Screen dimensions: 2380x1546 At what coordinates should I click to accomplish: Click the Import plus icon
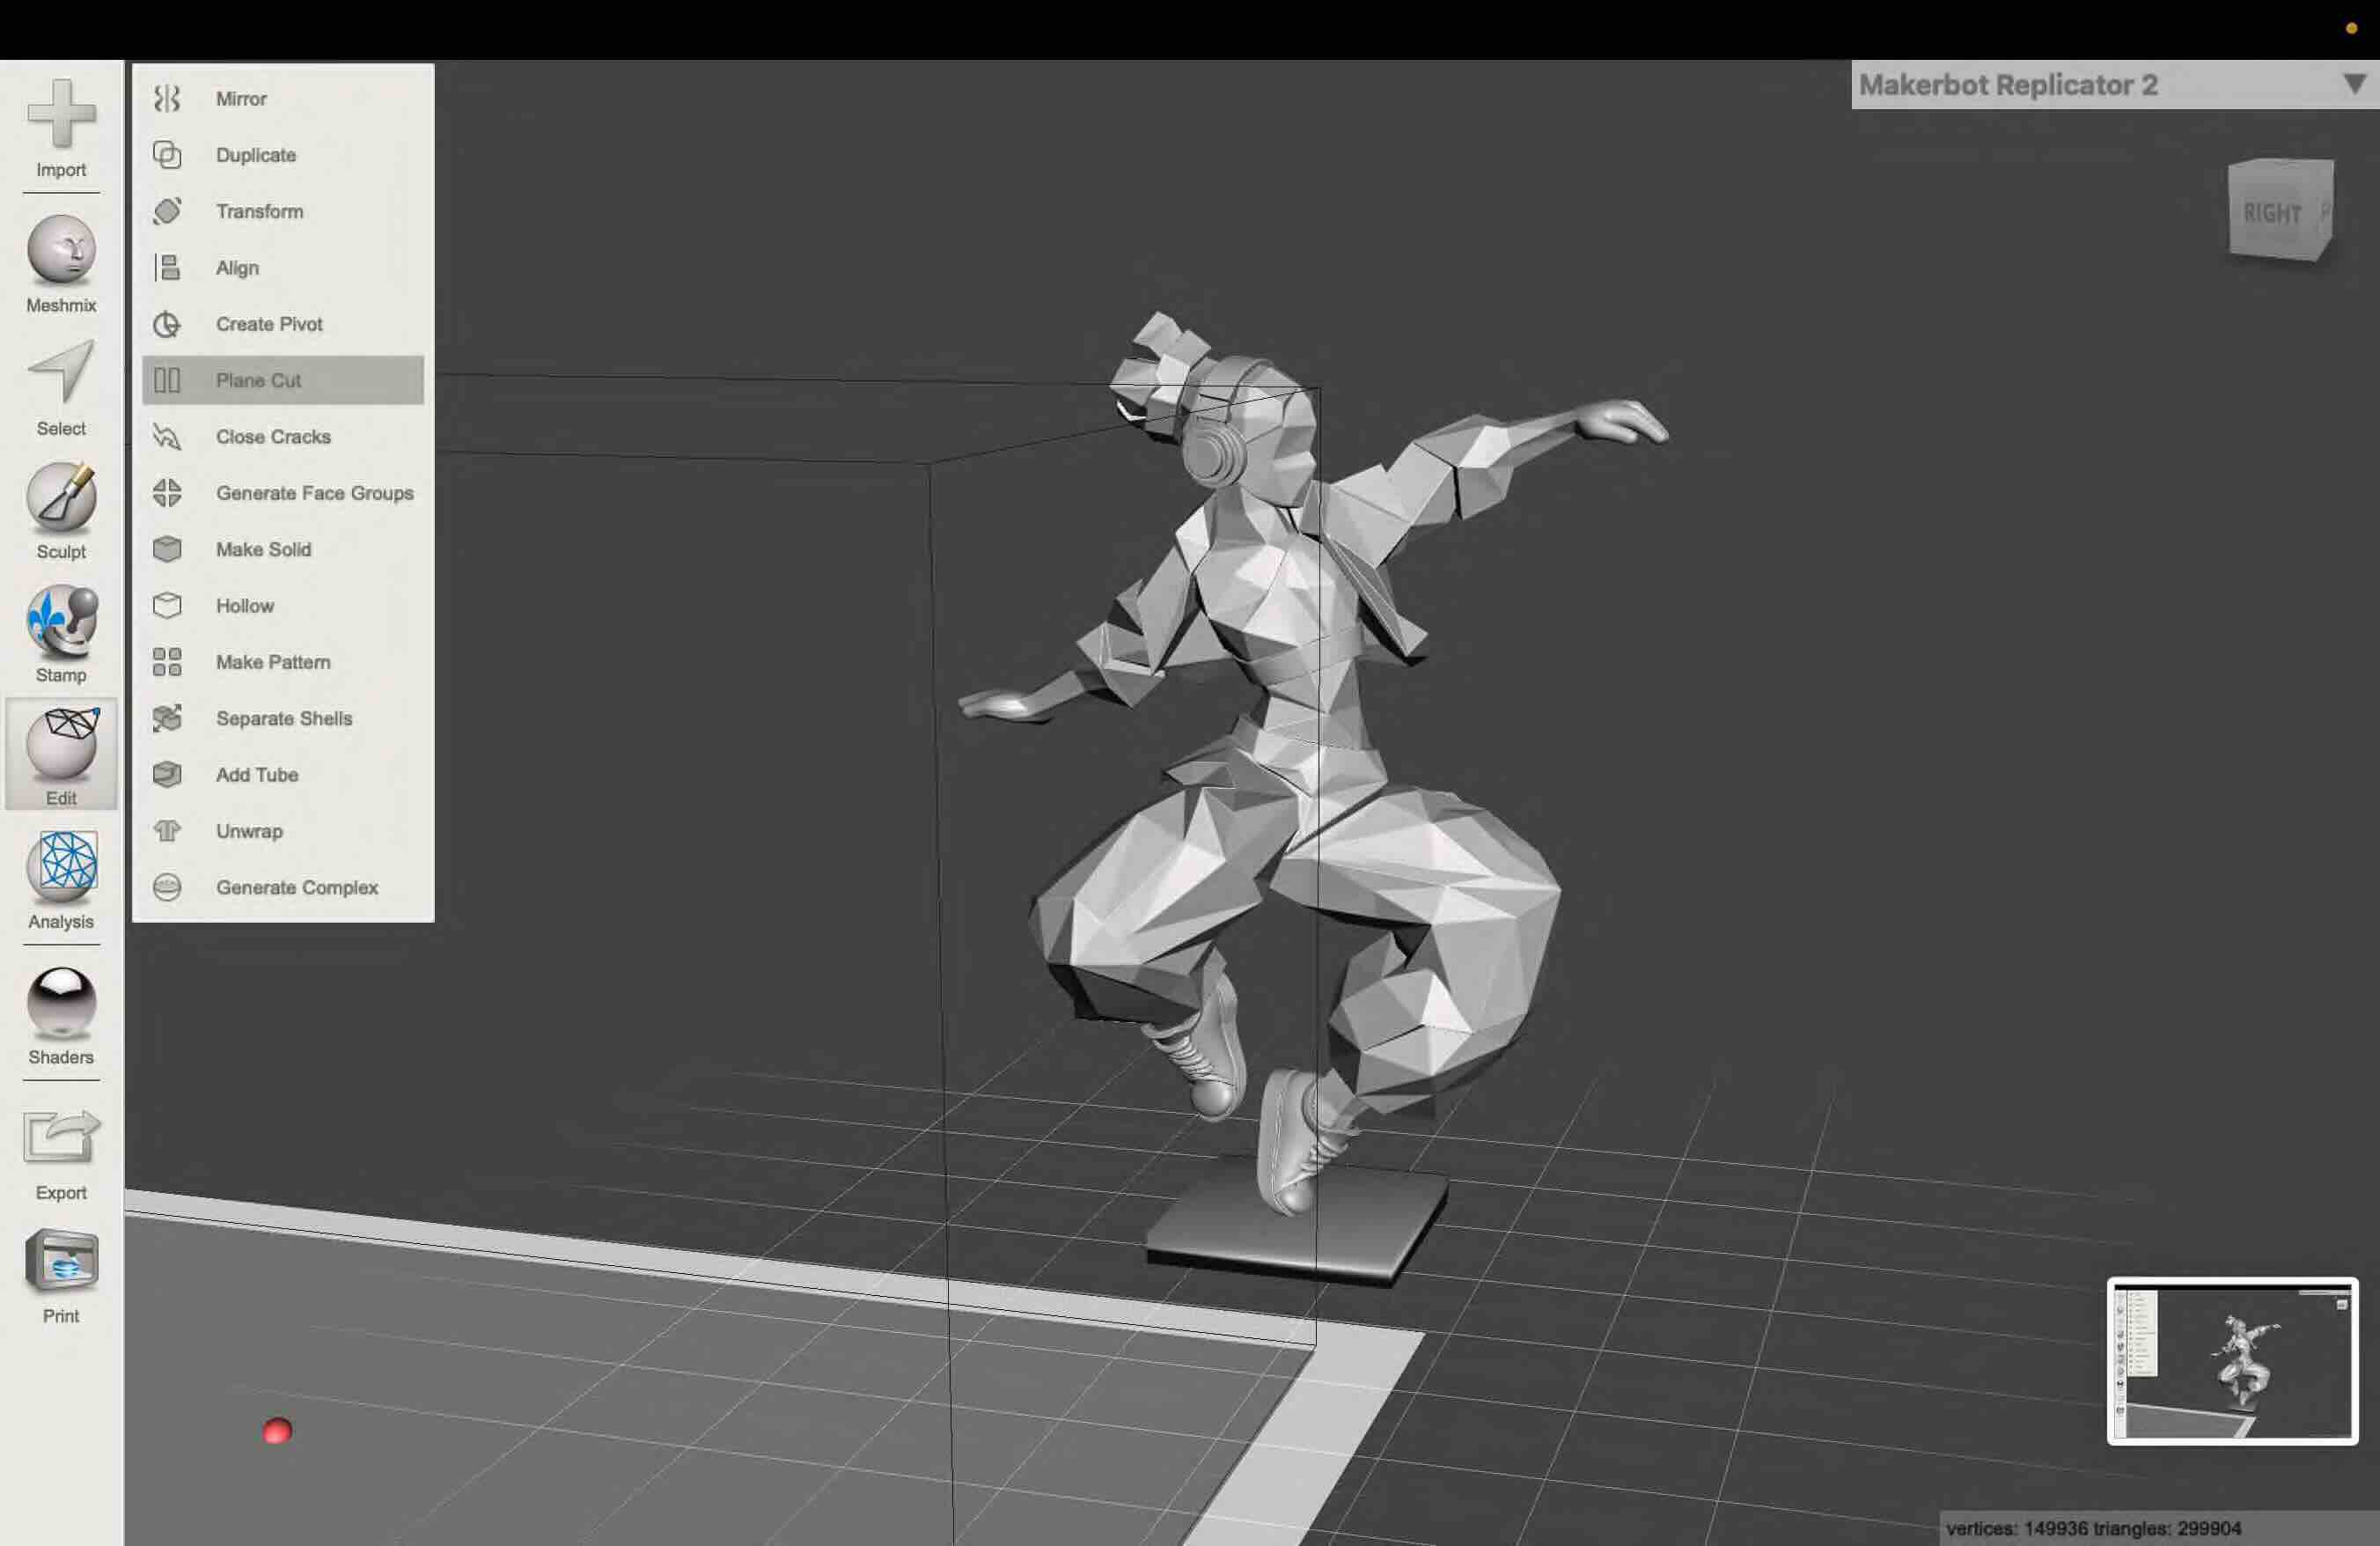61,113
